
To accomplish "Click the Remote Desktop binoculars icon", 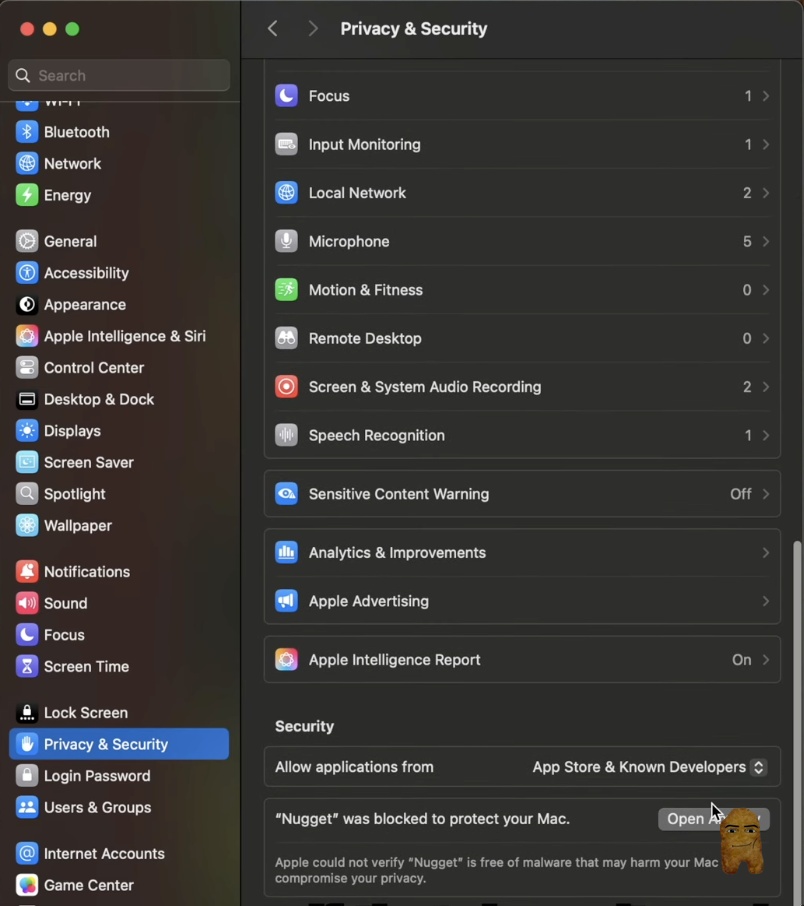I will (286, 339).
